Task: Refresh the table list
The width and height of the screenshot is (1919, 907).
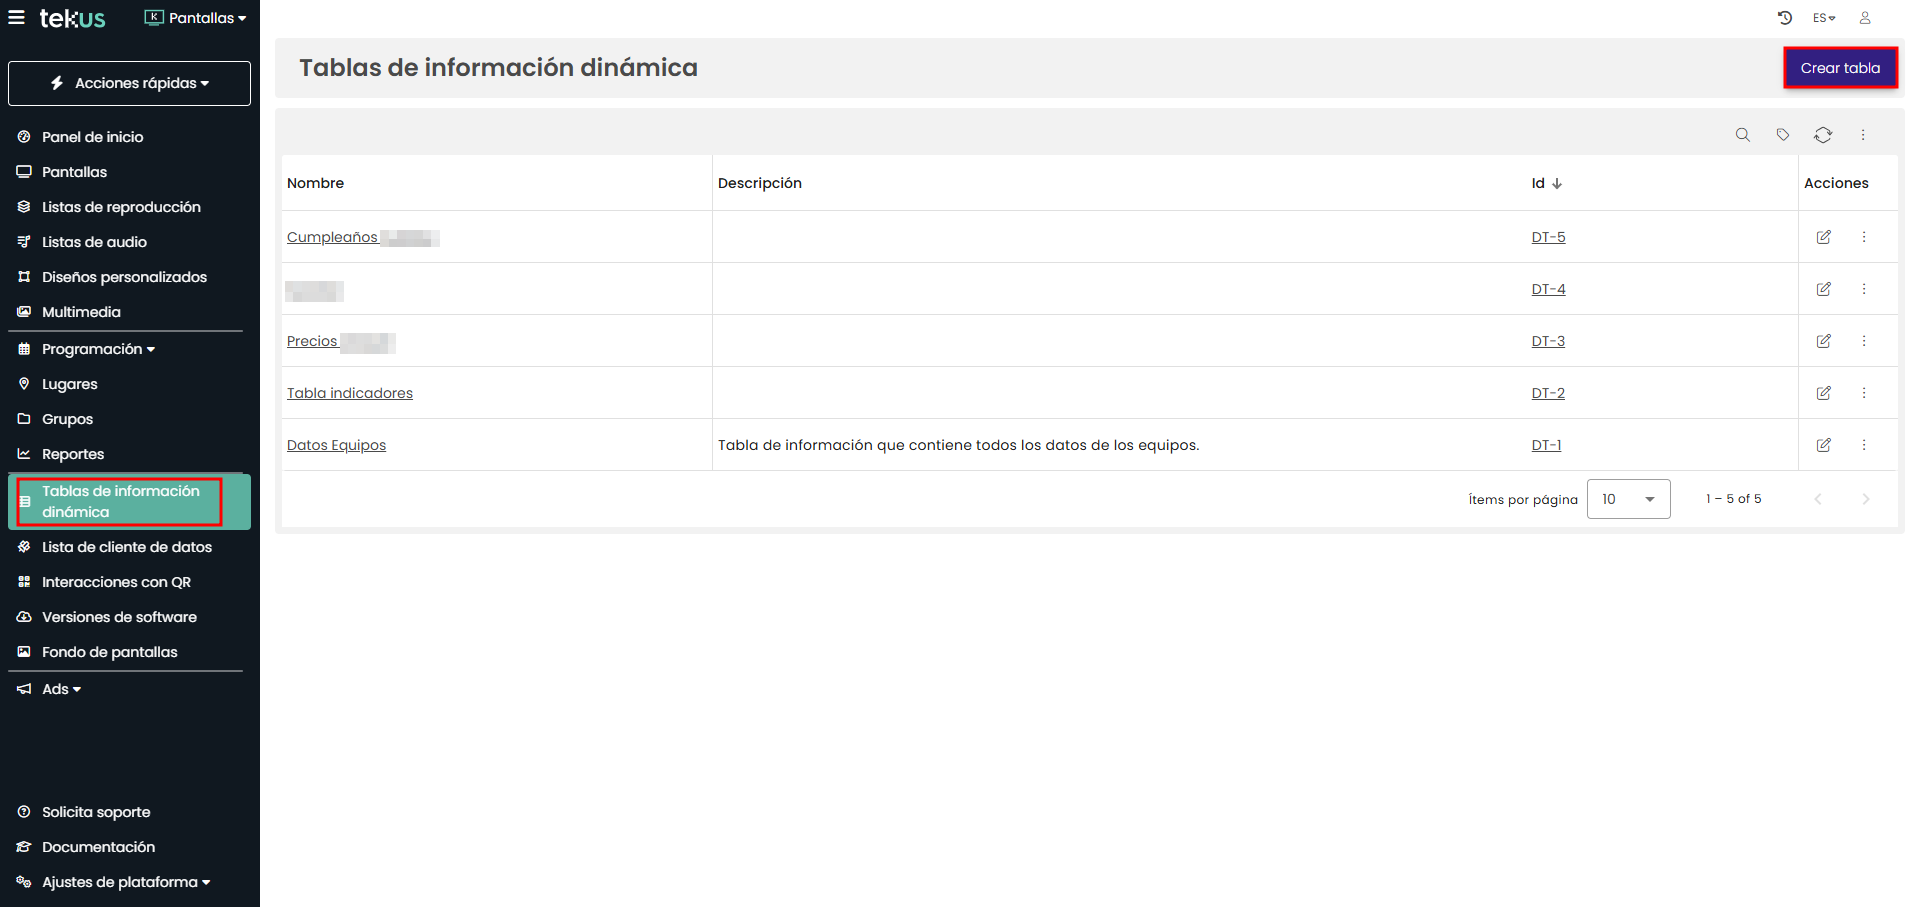Action: pos(1822,135)
